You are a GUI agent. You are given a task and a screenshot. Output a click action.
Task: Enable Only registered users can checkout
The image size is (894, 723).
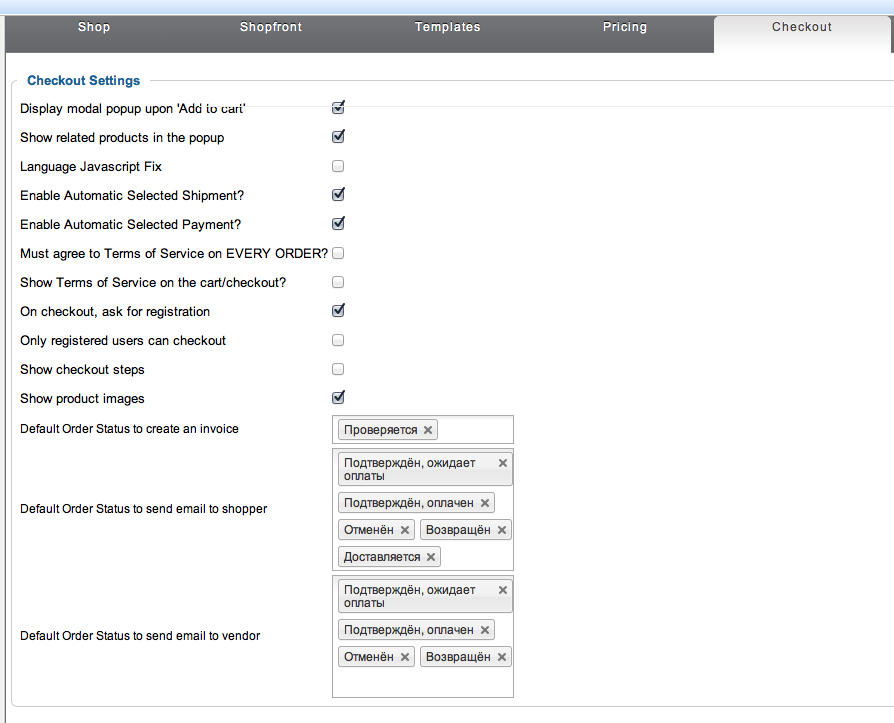pyautogui.click(x=338, y=340)
